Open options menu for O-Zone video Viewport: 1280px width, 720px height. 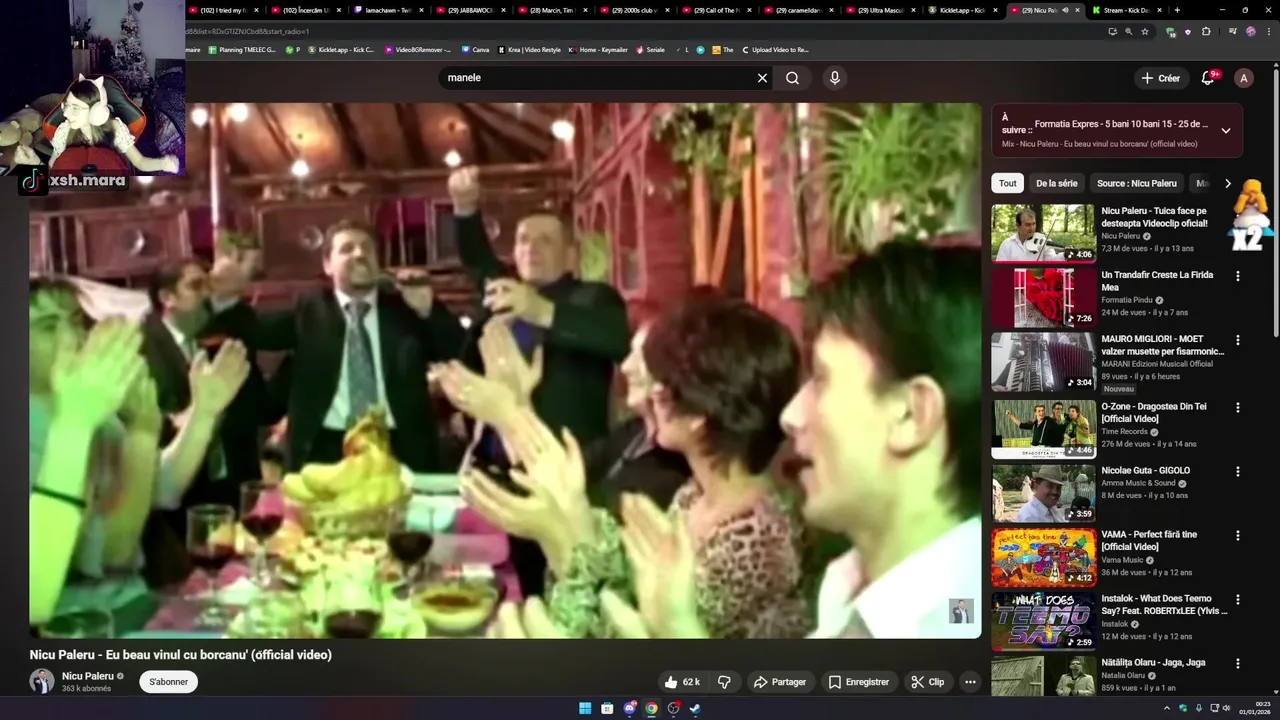click(1238, 408)
